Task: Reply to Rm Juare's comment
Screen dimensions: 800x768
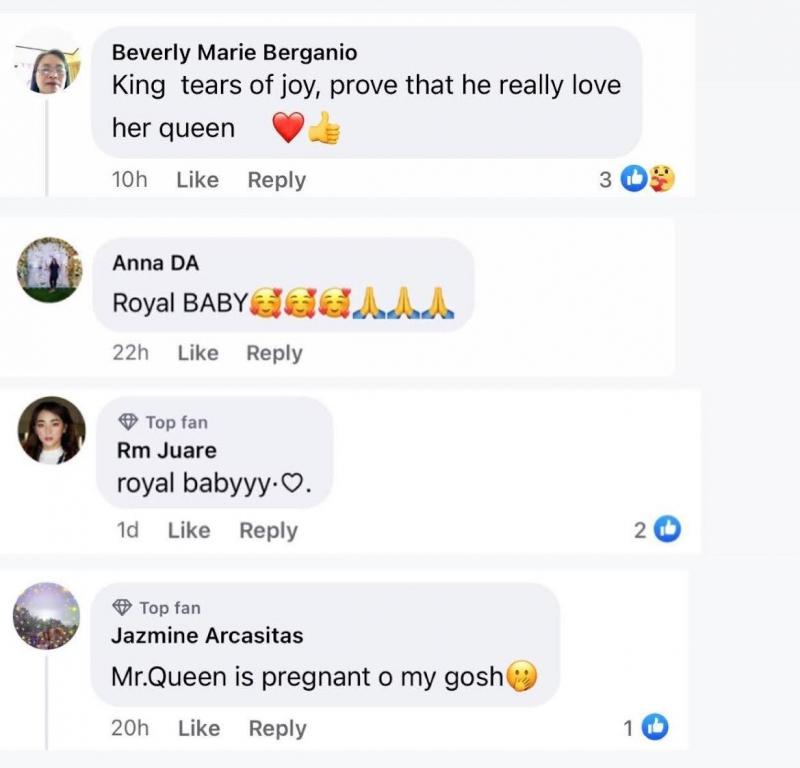Action: (268, 530)
